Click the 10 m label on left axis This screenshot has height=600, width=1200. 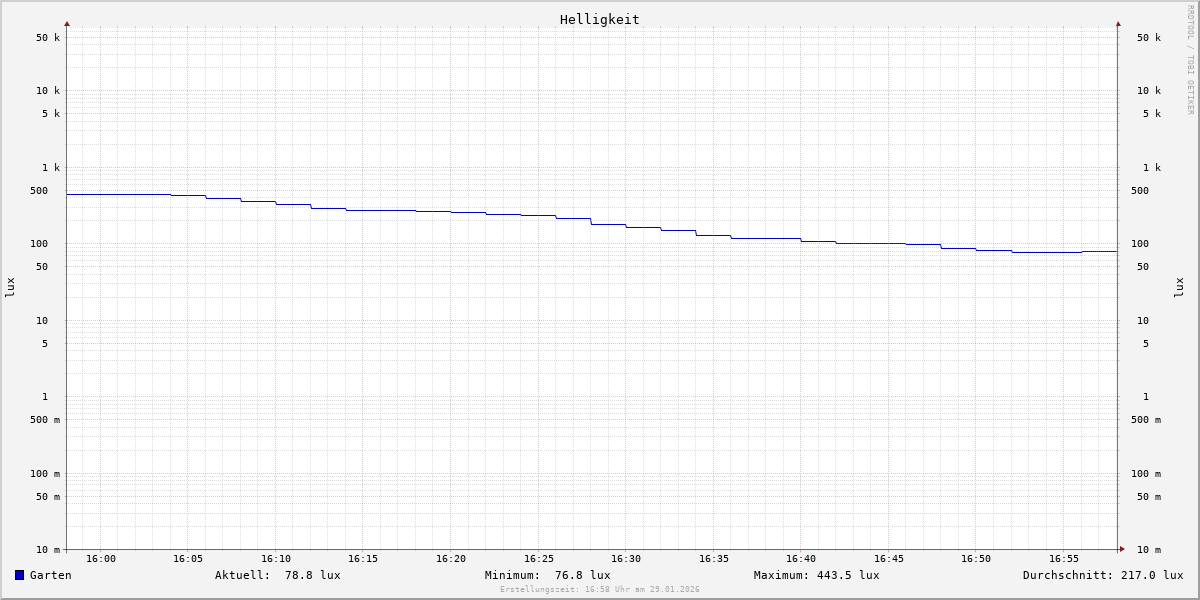point(48,550)
